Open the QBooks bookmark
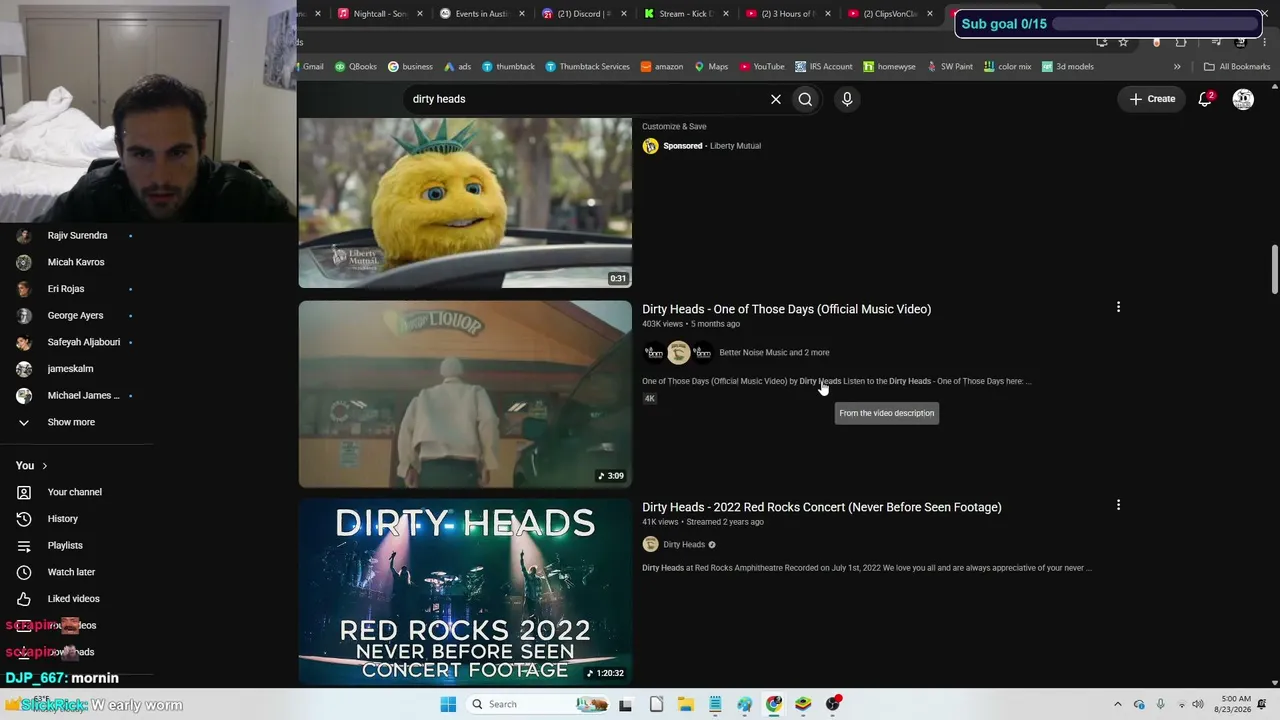This screenshot has height=720, width=1280. 356,67
